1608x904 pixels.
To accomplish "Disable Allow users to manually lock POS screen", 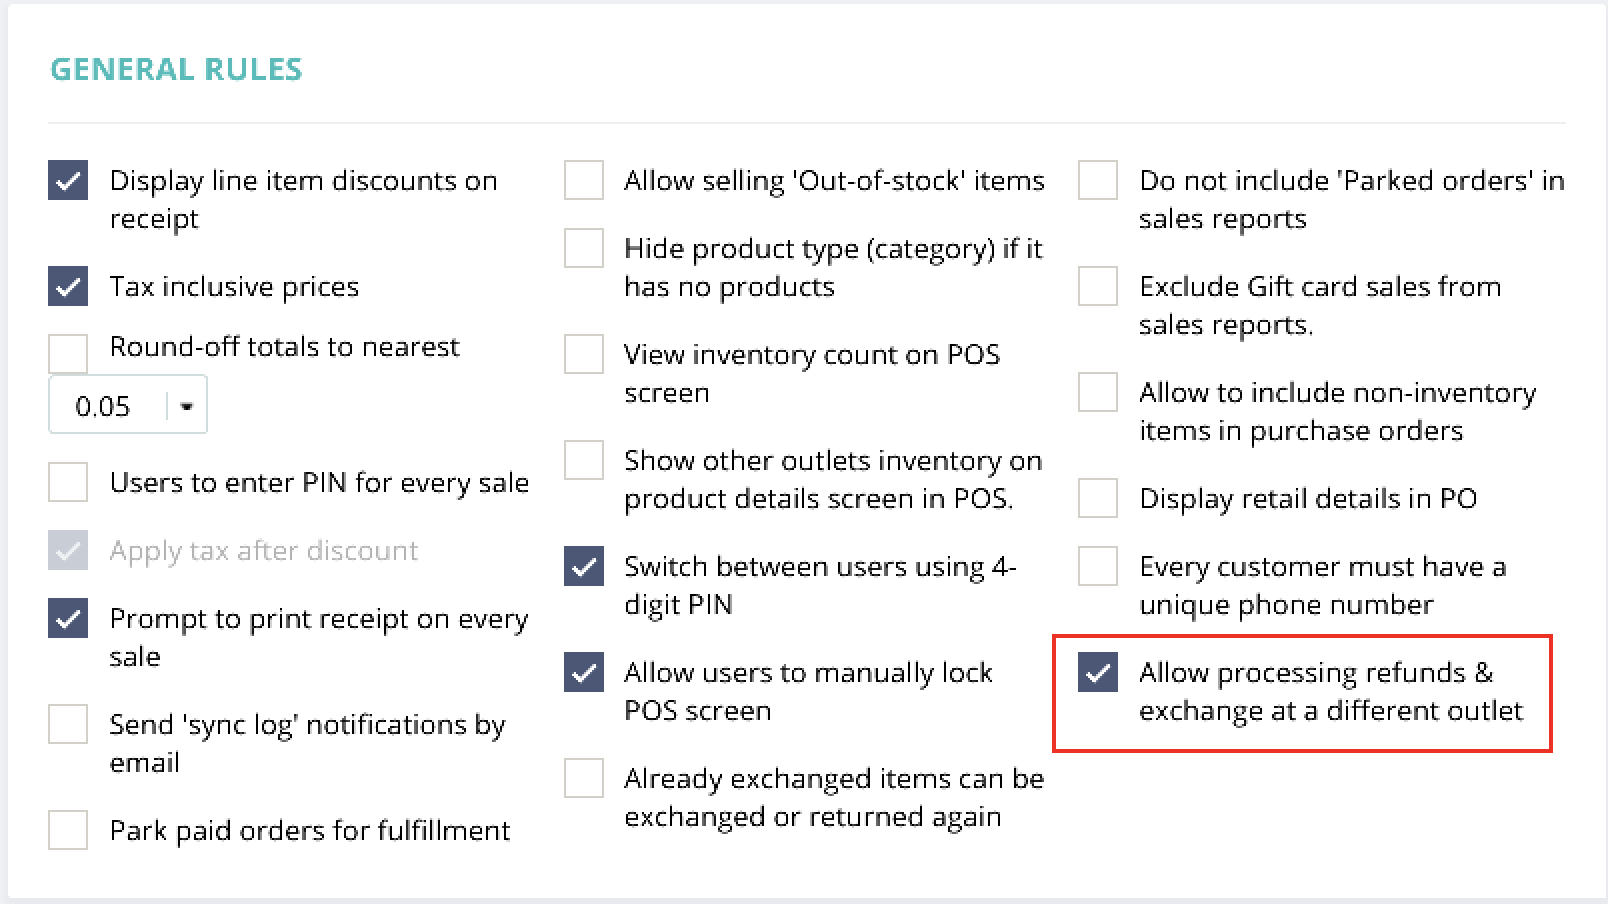I will pos(584,673).
